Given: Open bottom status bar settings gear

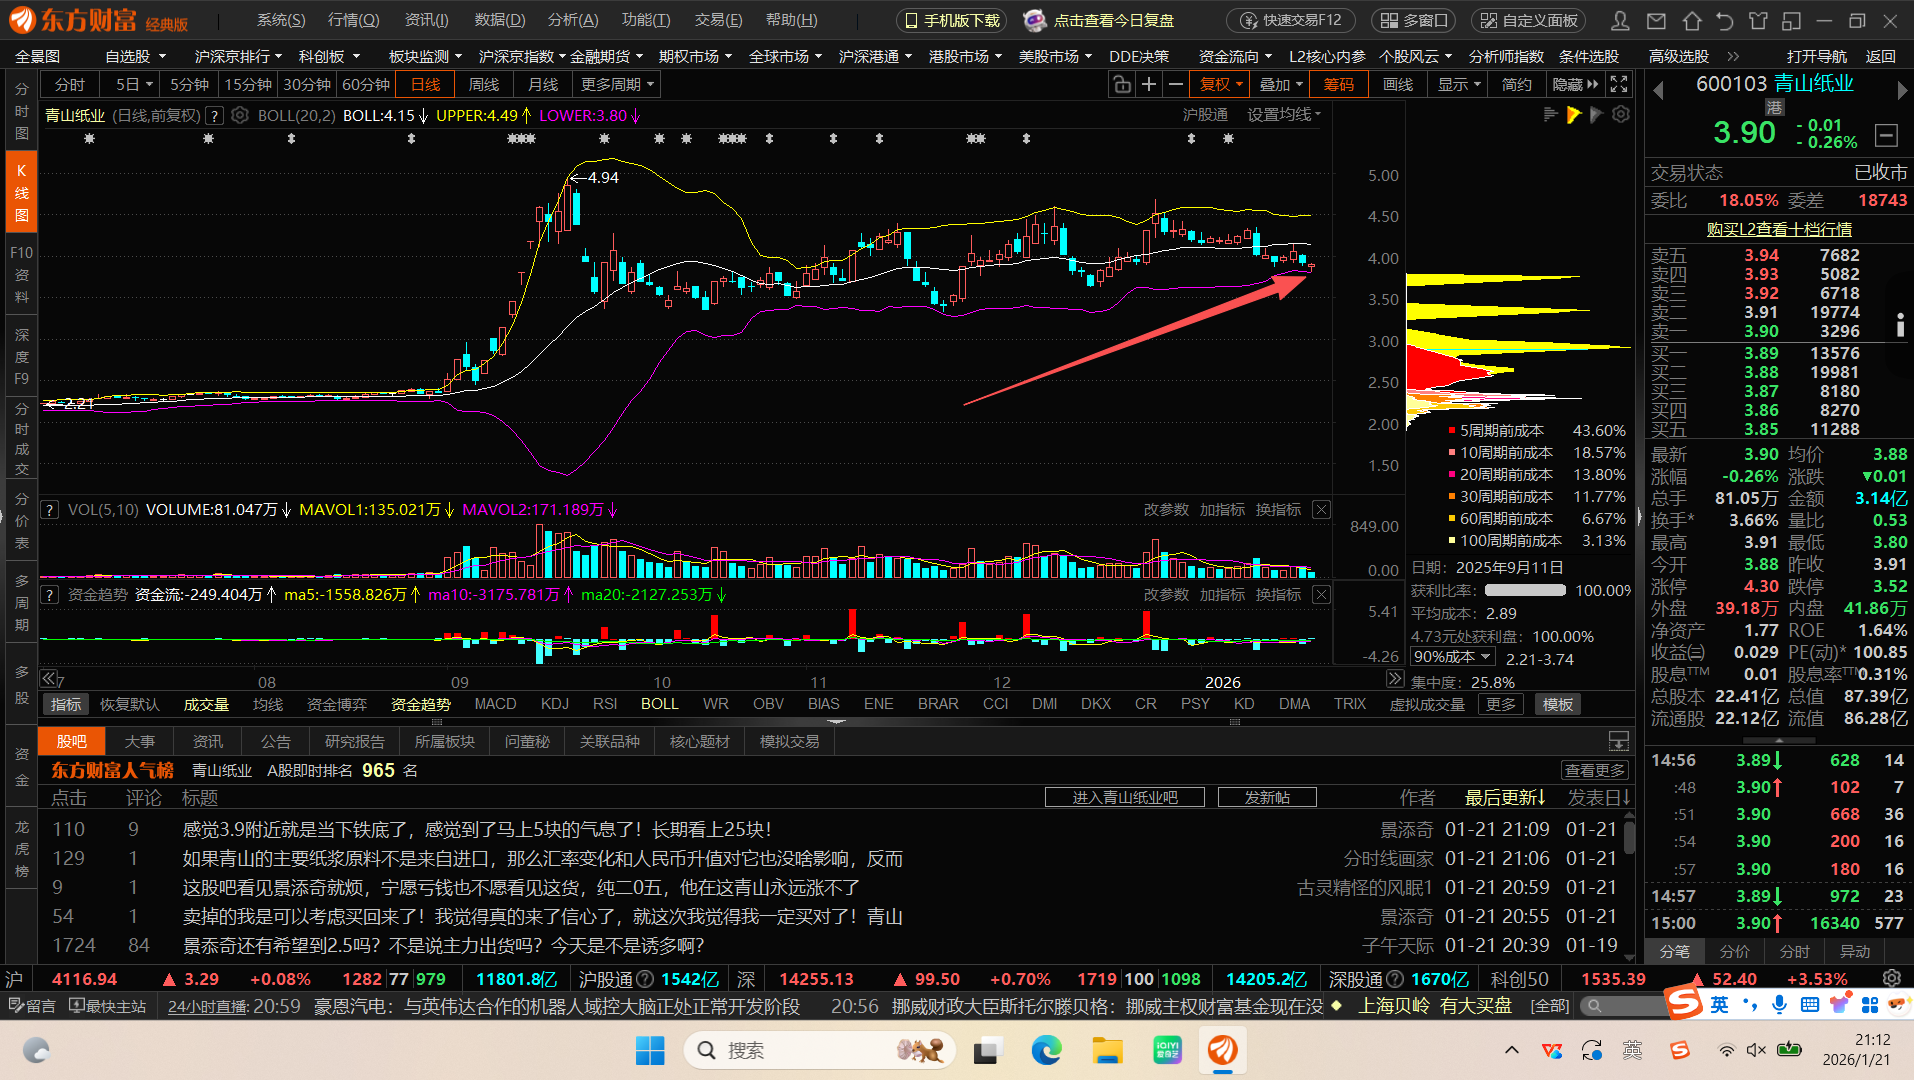Looking at the screenshot, I should pyautogui.click(x=1892, y=978).
